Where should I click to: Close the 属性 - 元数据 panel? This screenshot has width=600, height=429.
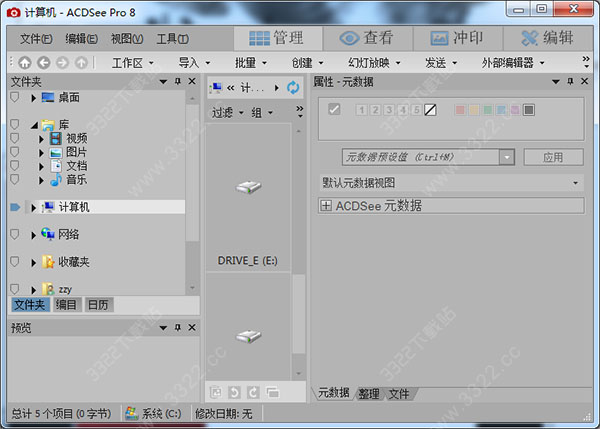click(585, 81)
